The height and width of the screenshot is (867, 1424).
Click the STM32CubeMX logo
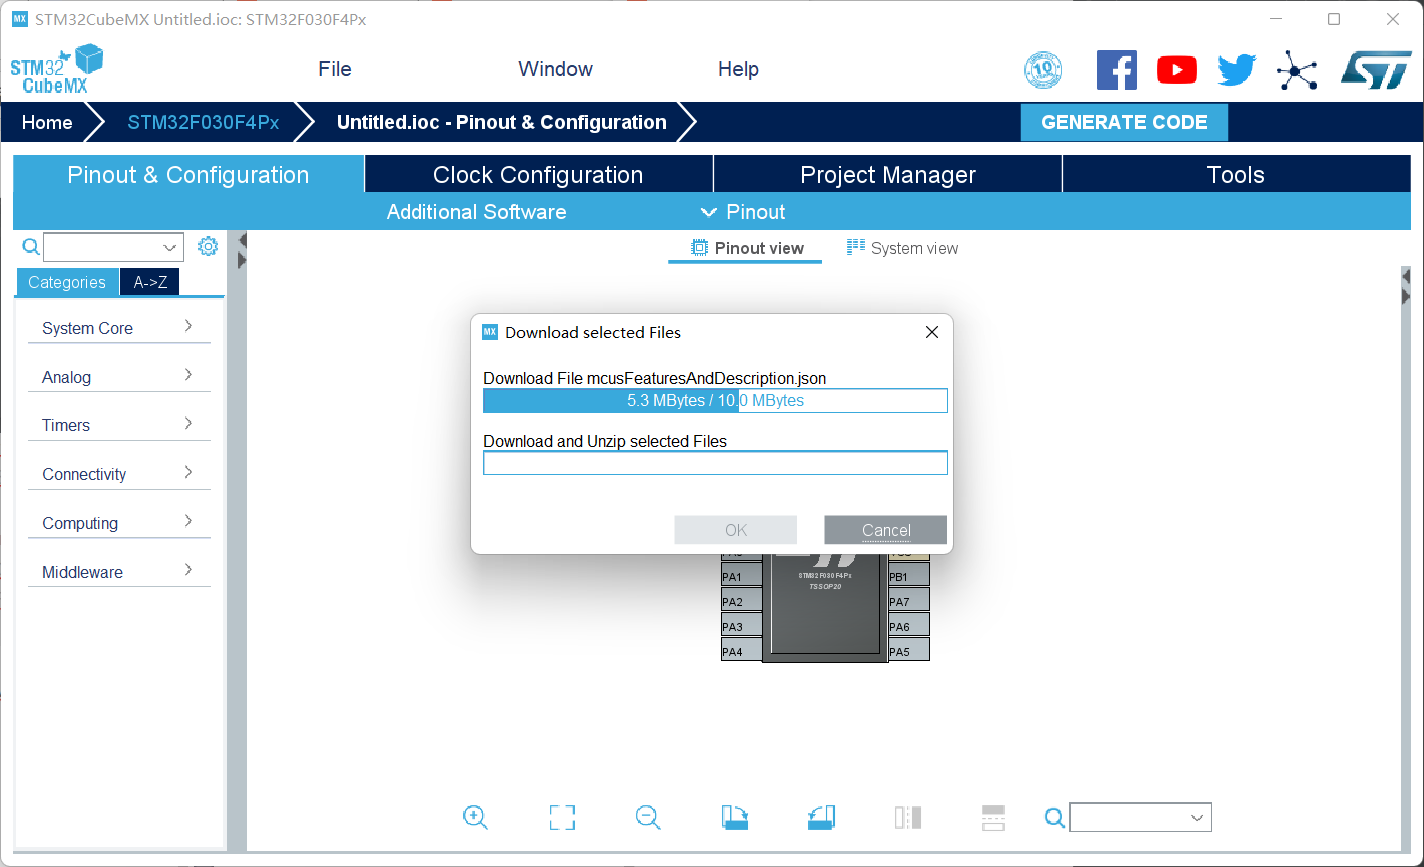click(57, 70)
